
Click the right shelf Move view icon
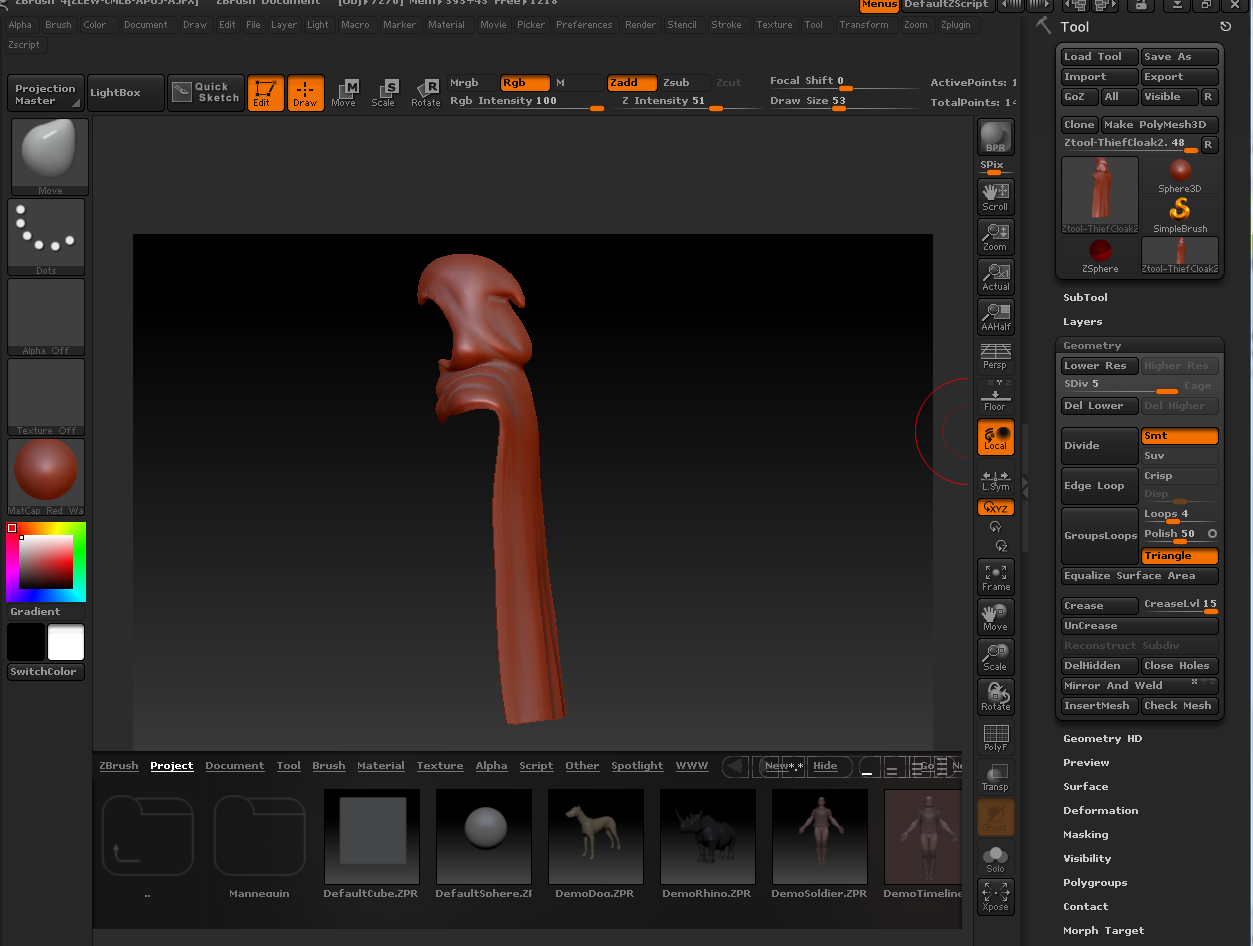pyautogui.click(x=995, y=617)
